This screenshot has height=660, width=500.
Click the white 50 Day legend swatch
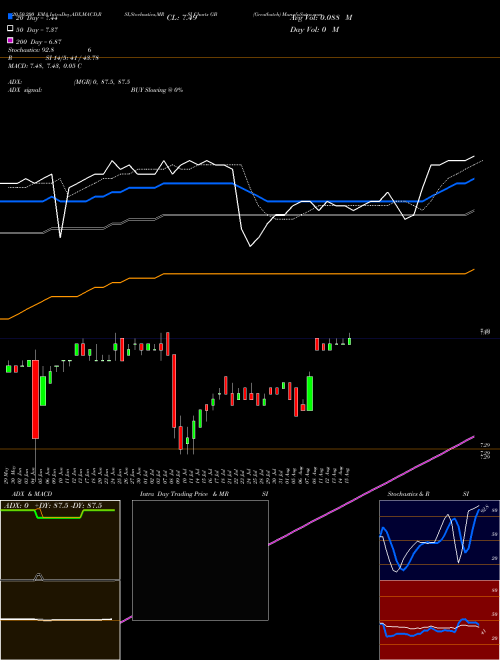[11, 29]
